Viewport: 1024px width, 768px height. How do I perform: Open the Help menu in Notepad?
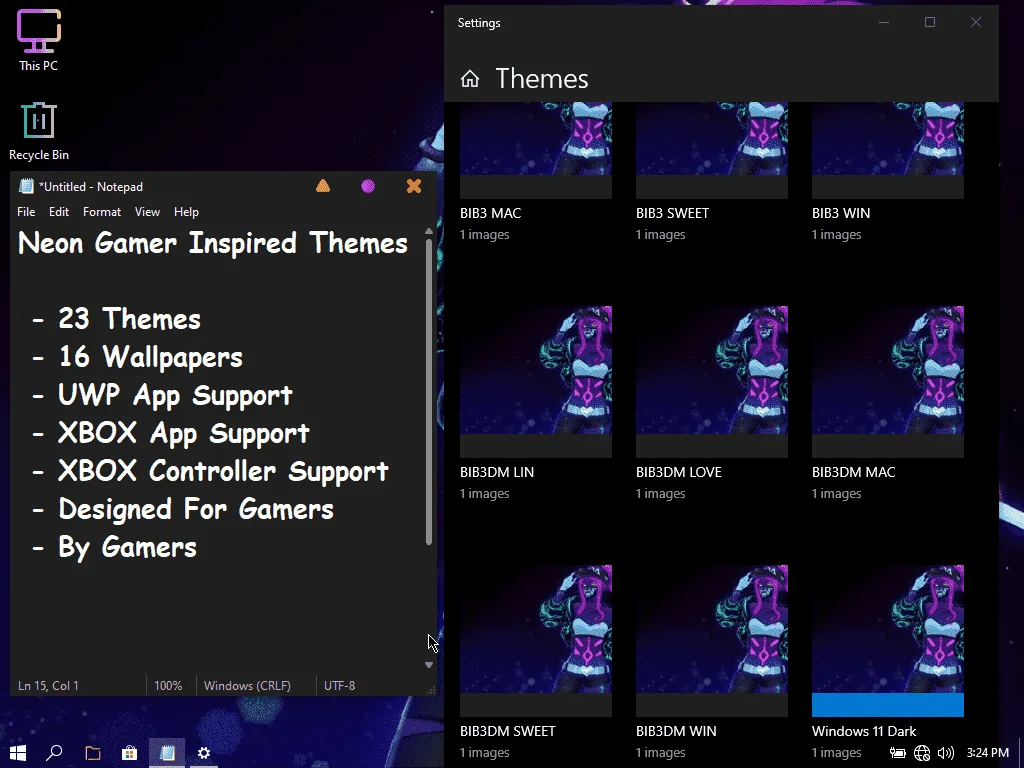click(x=186, y=212)
